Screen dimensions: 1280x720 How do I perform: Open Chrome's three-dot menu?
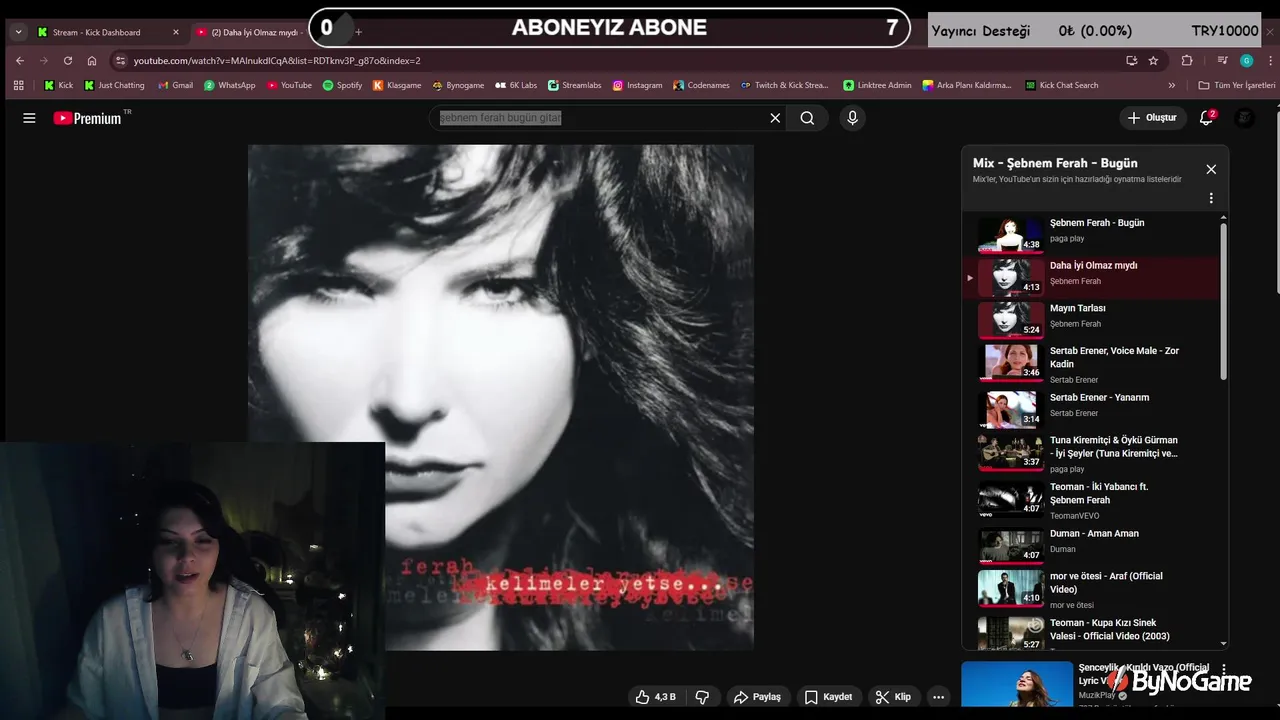point(1271,60)
